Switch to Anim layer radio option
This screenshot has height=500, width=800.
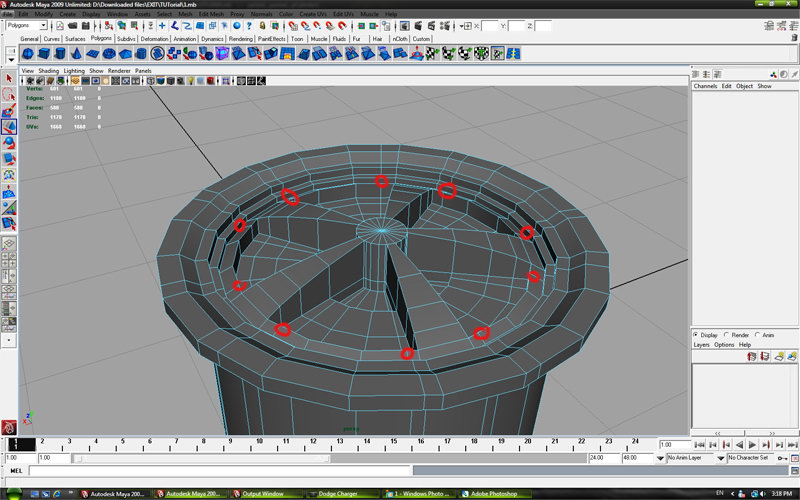tap(758, 335)
